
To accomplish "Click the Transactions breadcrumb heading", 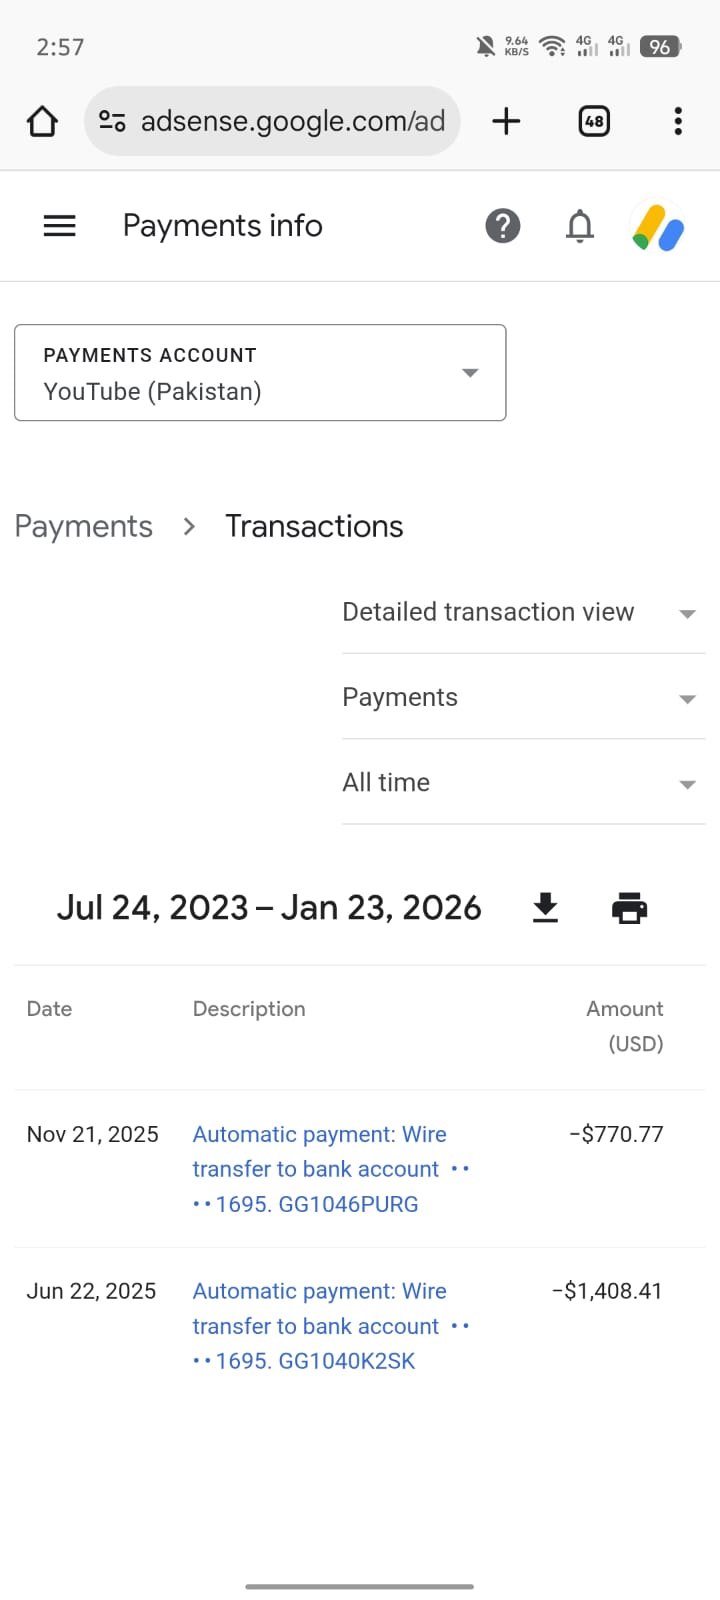I will (x=314, y=527).
